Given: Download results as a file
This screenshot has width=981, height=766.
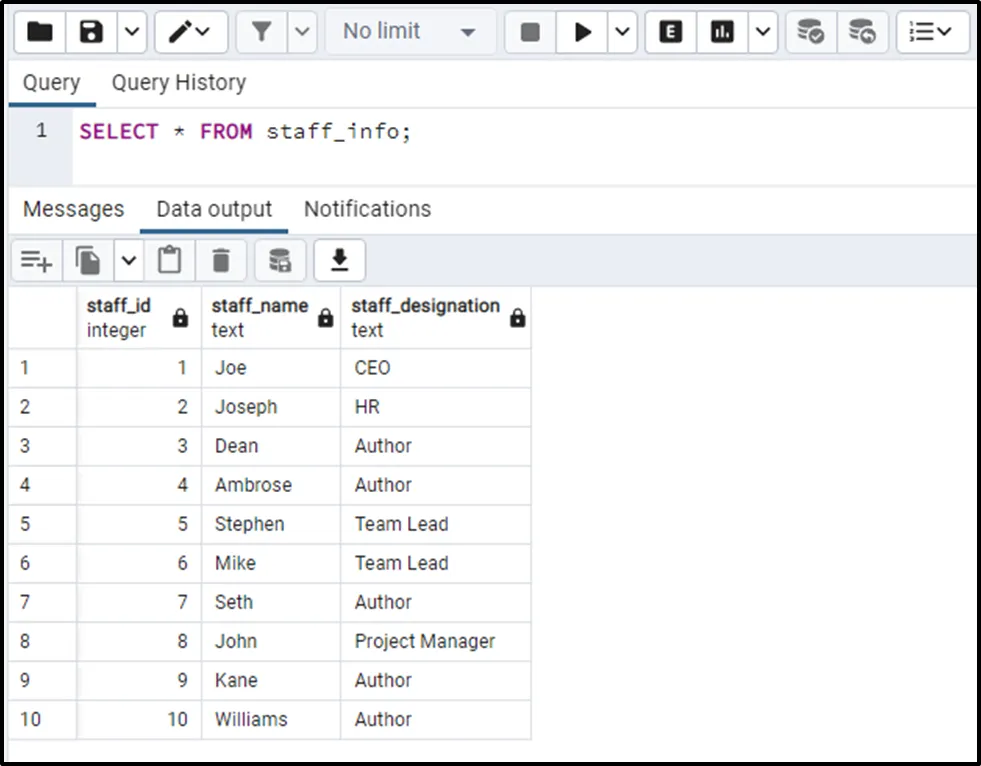Looking at the screenshot, I should click(x=340, y=261).
